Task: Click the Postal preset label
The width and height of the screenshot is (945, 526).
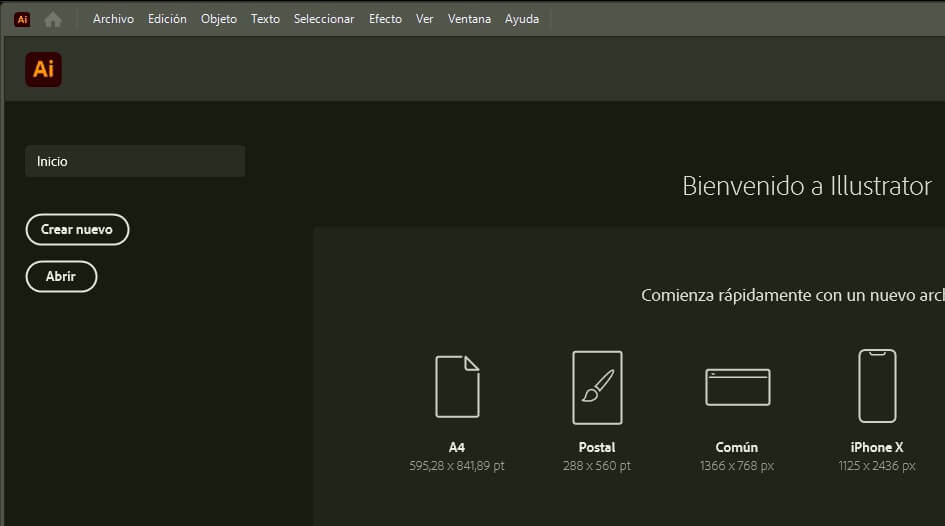Action: 597,448
